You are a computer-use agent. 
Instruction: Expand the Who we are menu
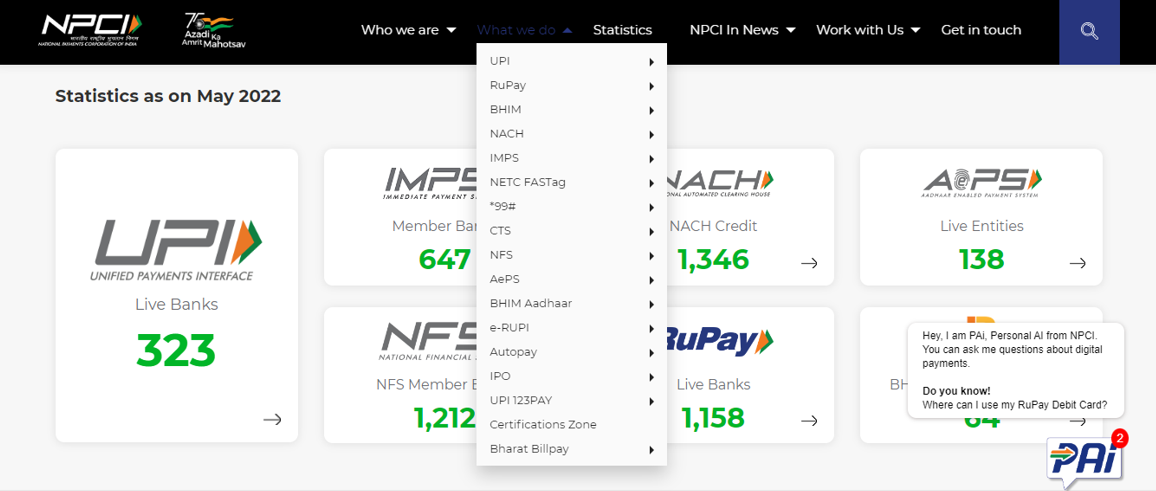coord(409,30)
